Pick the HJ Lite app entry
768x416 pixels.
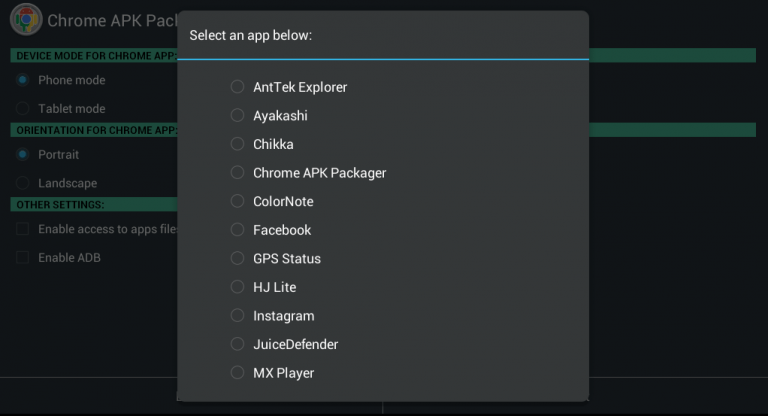click(x=237, y=287)
